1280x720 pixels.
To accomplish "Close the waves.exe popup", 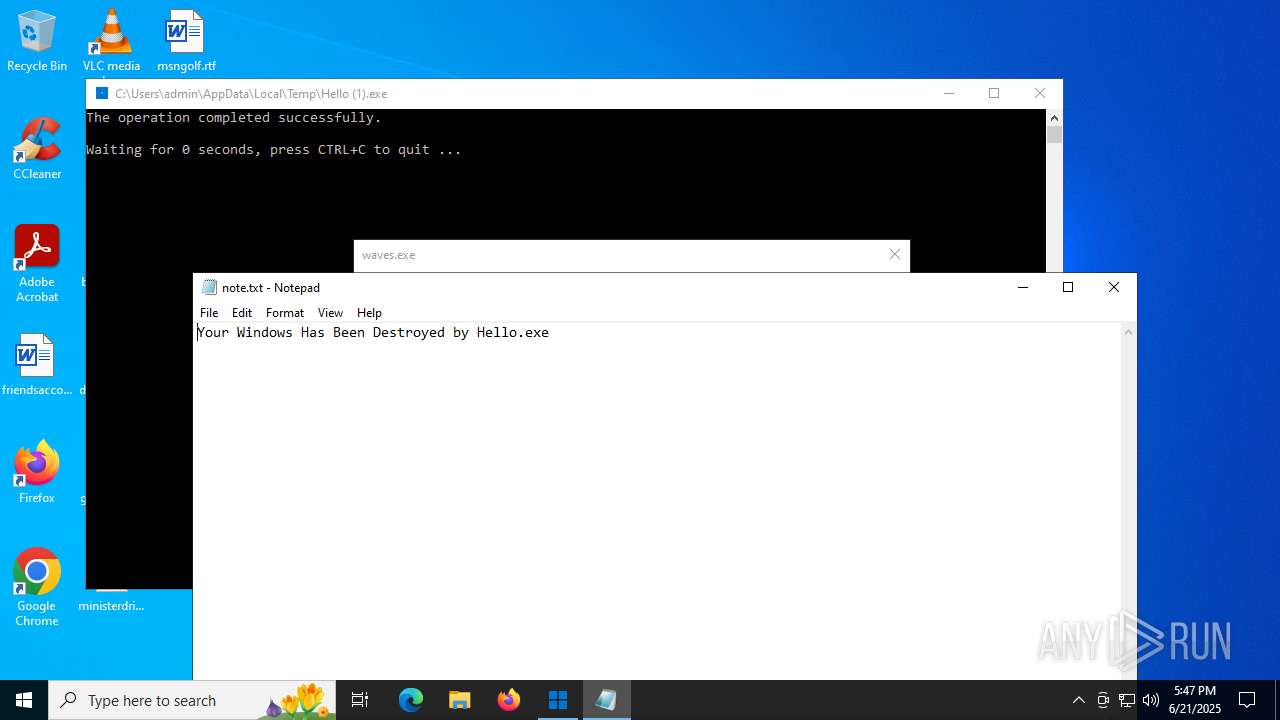I will [895, 254].
